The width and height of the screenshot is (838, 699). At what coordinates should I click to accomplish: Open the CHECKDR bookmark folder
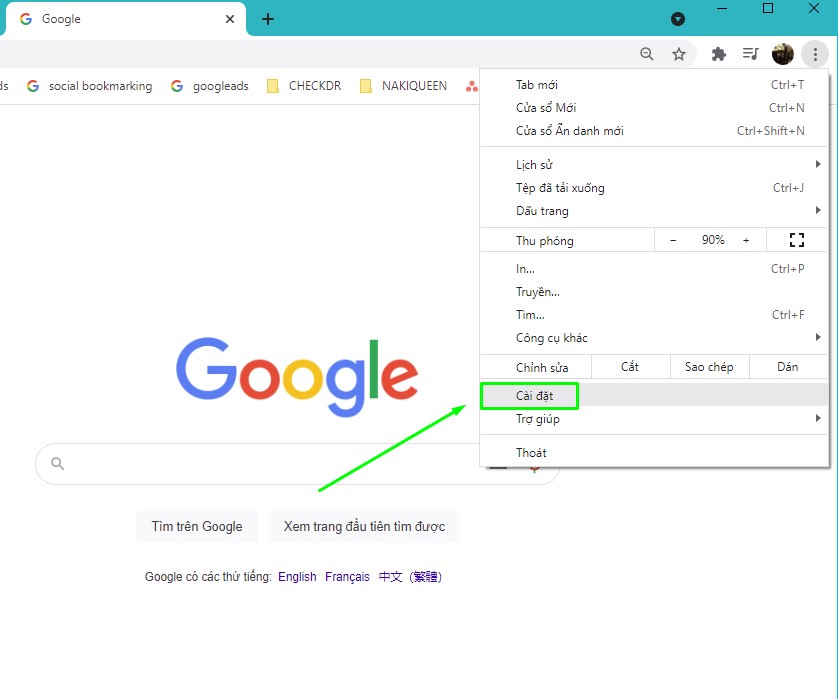click(304, 86)
